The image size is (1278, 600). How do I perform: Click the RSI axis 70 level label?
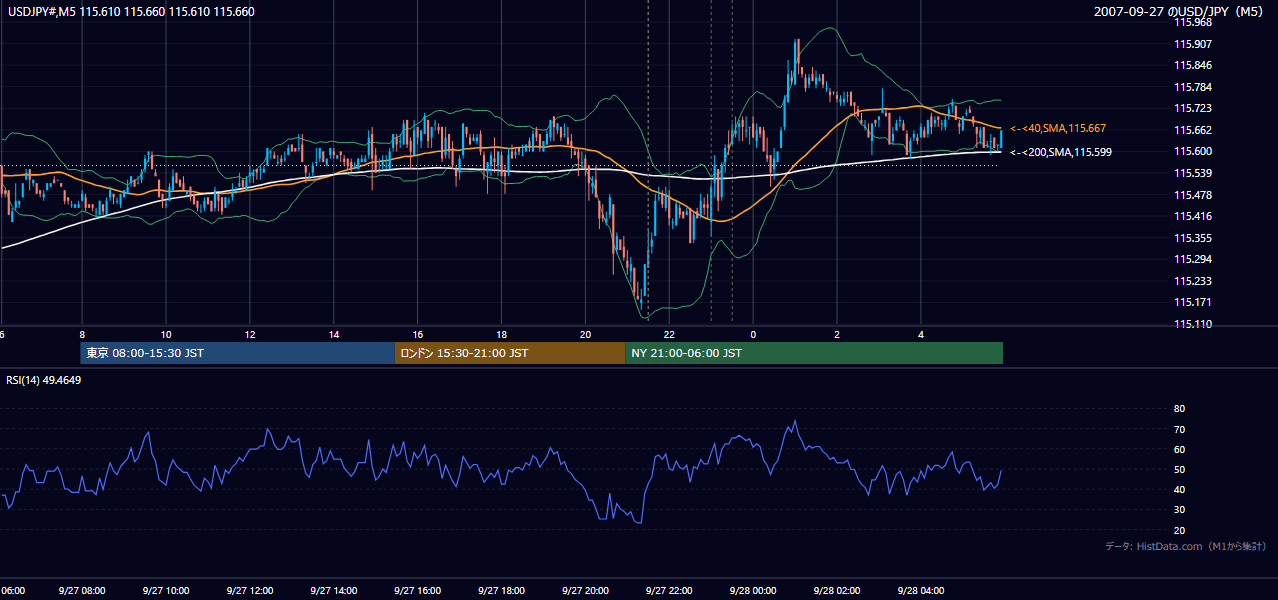1179,429
